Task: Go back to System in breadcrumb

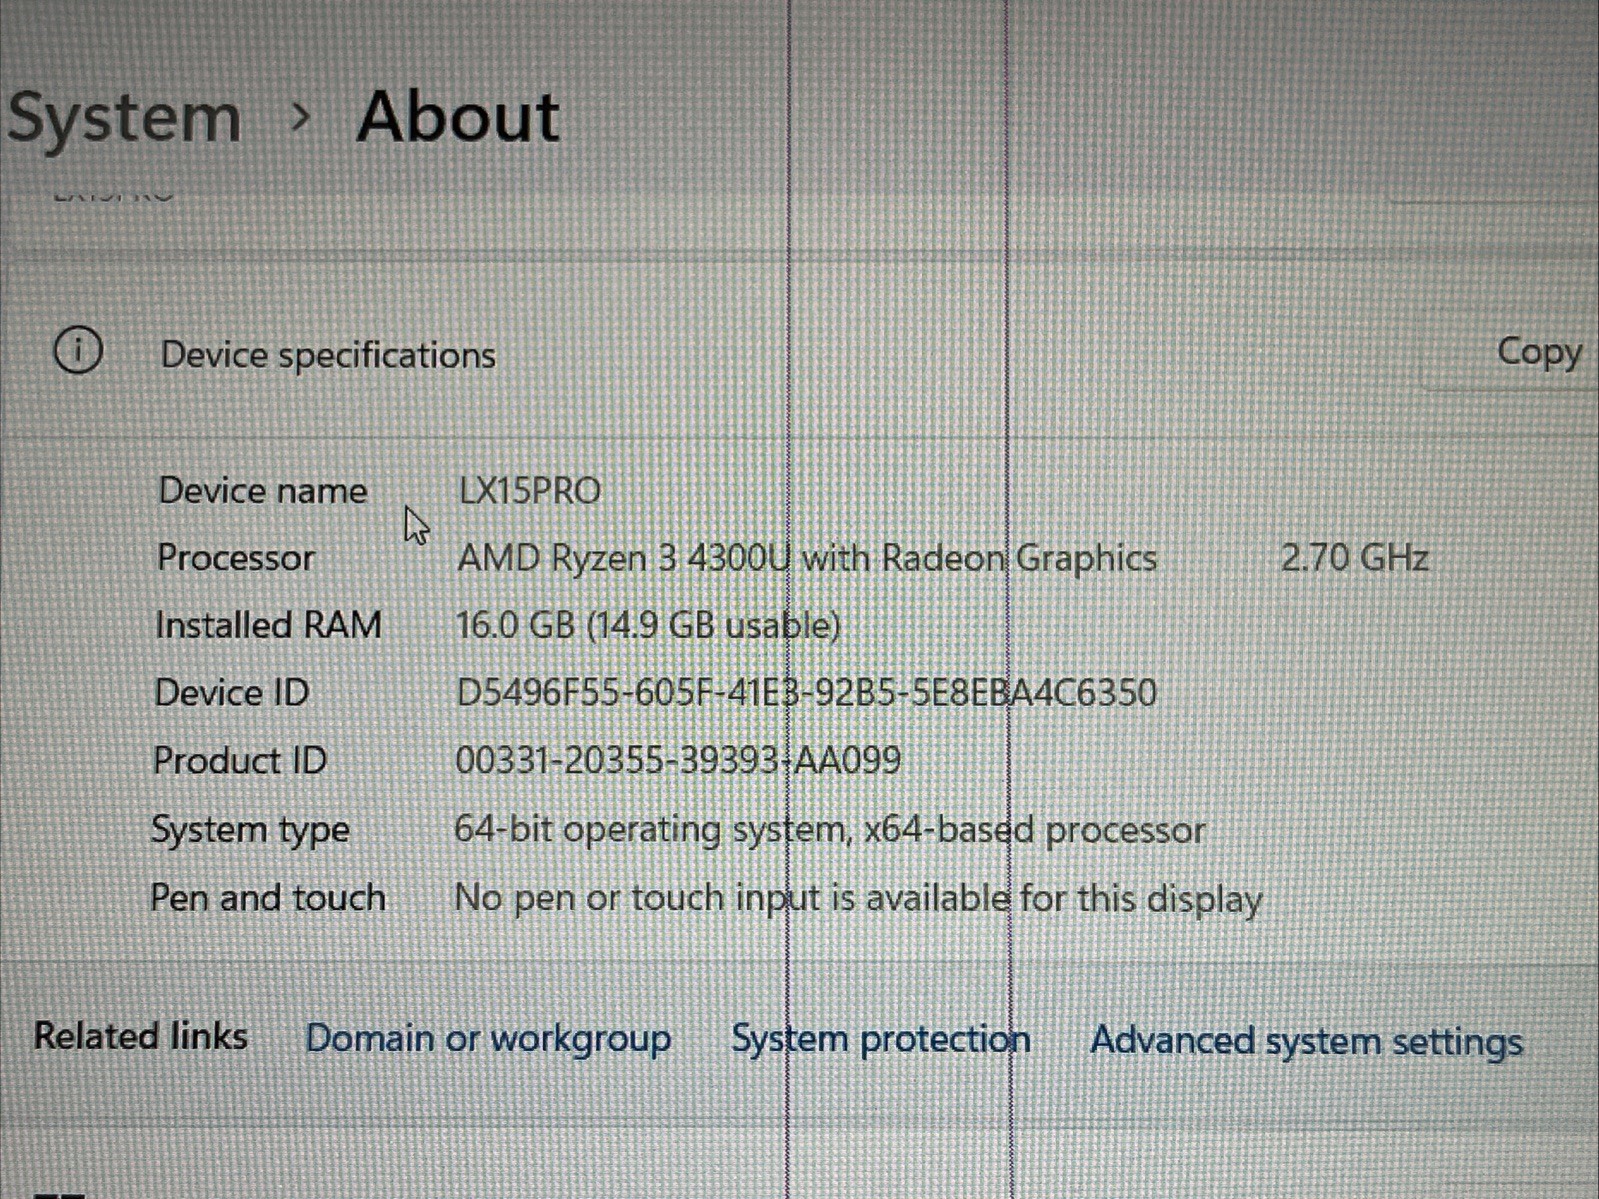Action: tap(124, 119)
